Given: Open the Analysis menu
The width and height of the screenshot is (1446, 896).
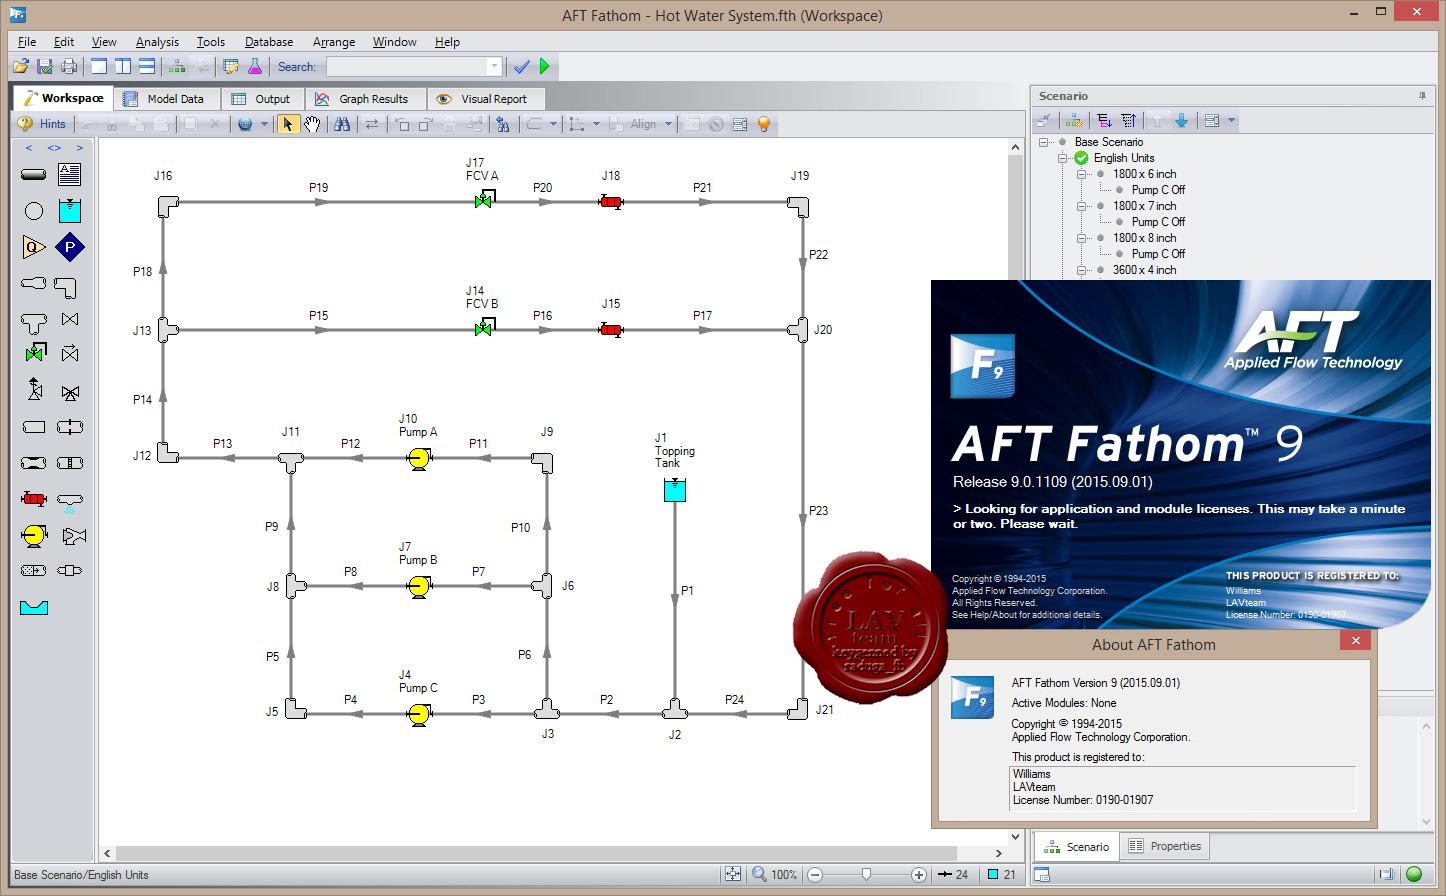Looking at the screenshot, I should click(157, 42).
